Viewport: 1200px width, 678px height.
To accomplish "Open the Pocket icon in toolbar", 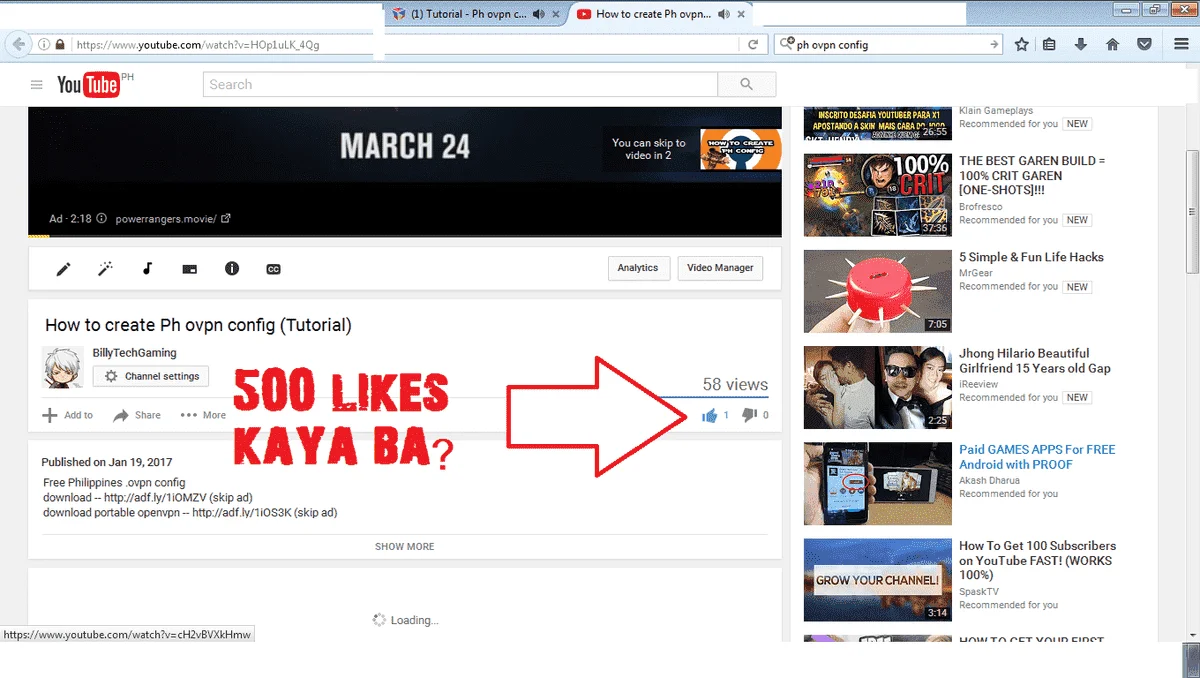I will [1145, 44].
